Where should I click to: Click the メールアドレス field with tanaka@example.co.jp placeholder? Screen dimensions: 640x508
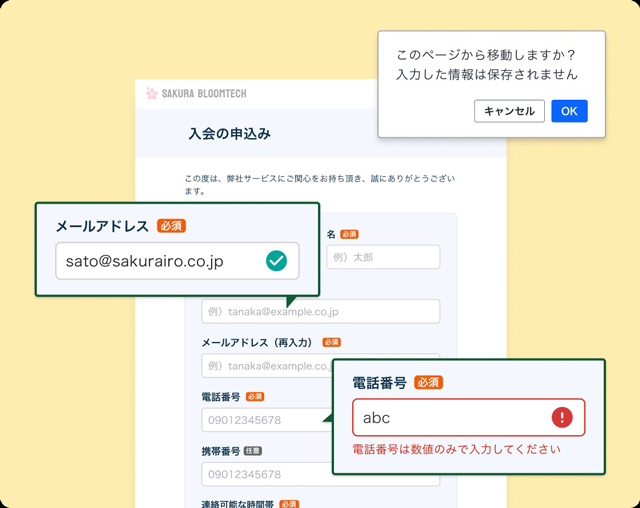(x=321, y=311)
